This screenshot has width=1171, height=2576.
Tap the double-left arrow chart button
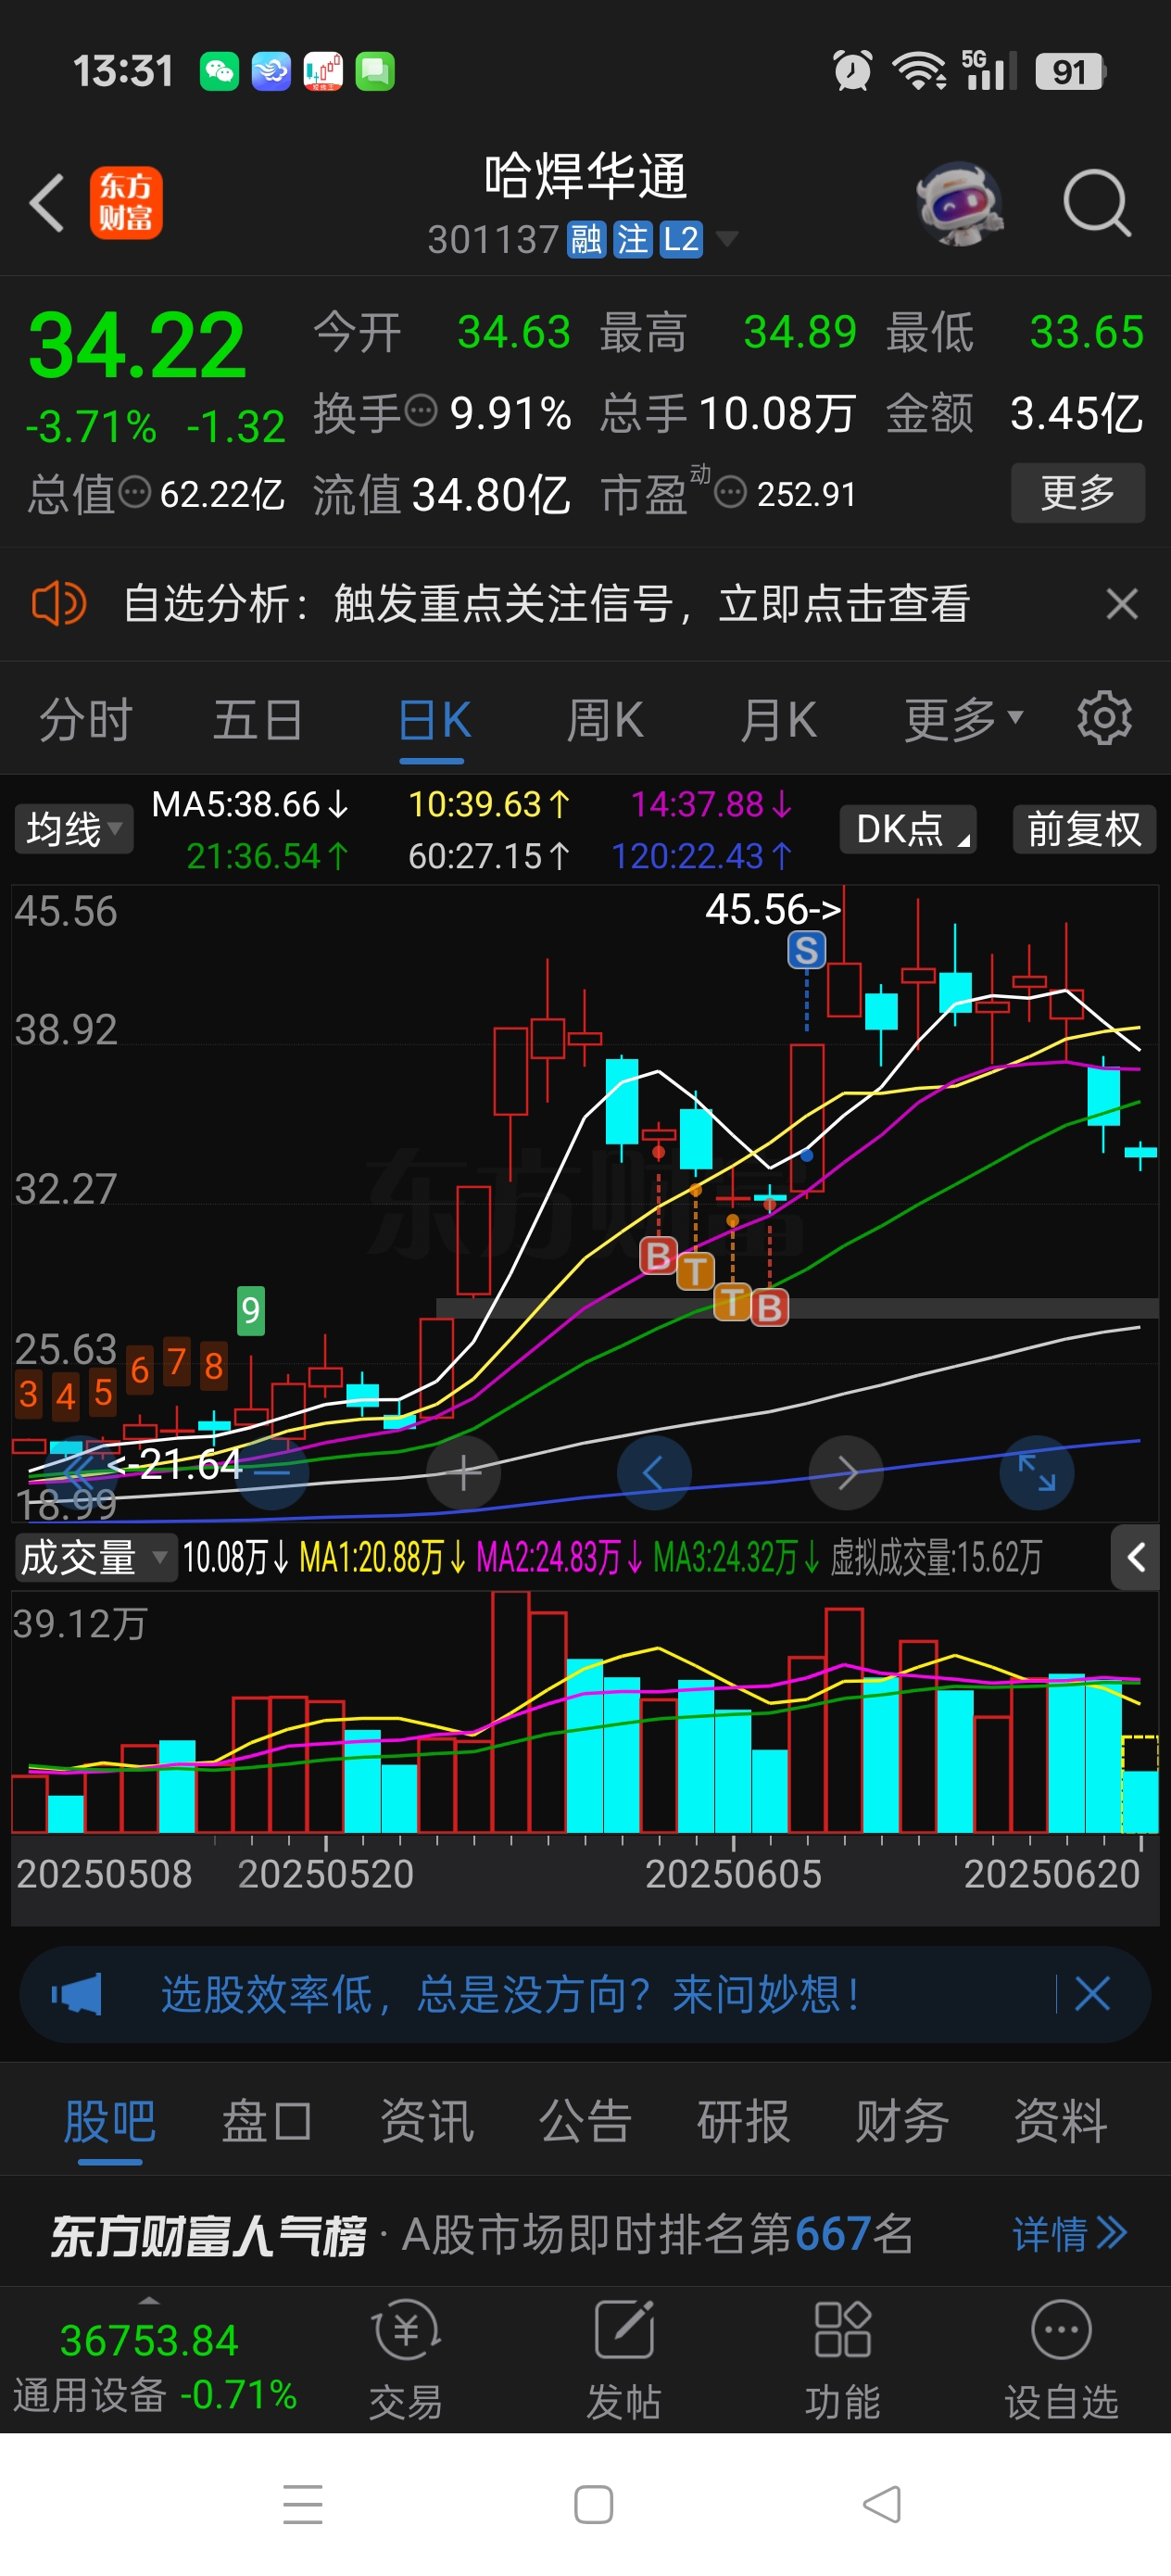coord(80,1473)
